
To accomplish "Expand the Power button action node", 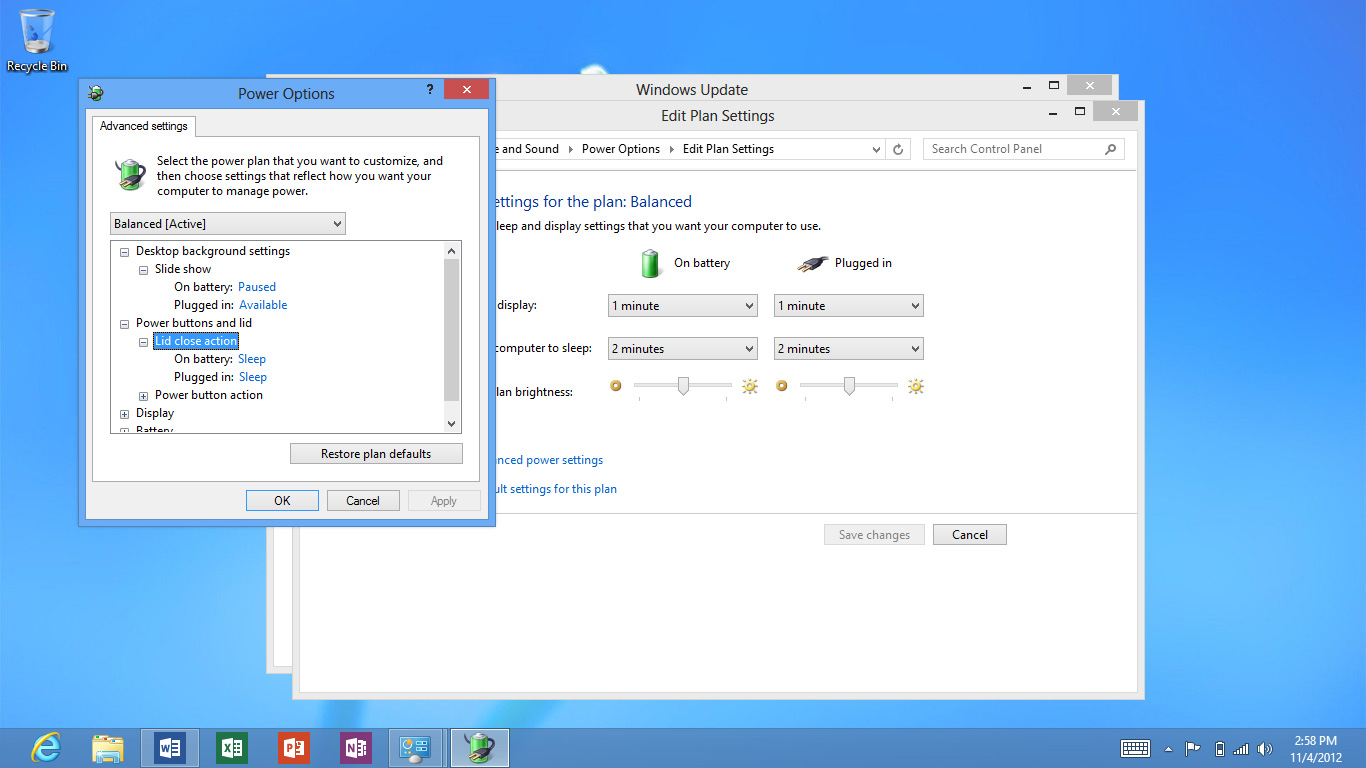I will coord(144,396).
